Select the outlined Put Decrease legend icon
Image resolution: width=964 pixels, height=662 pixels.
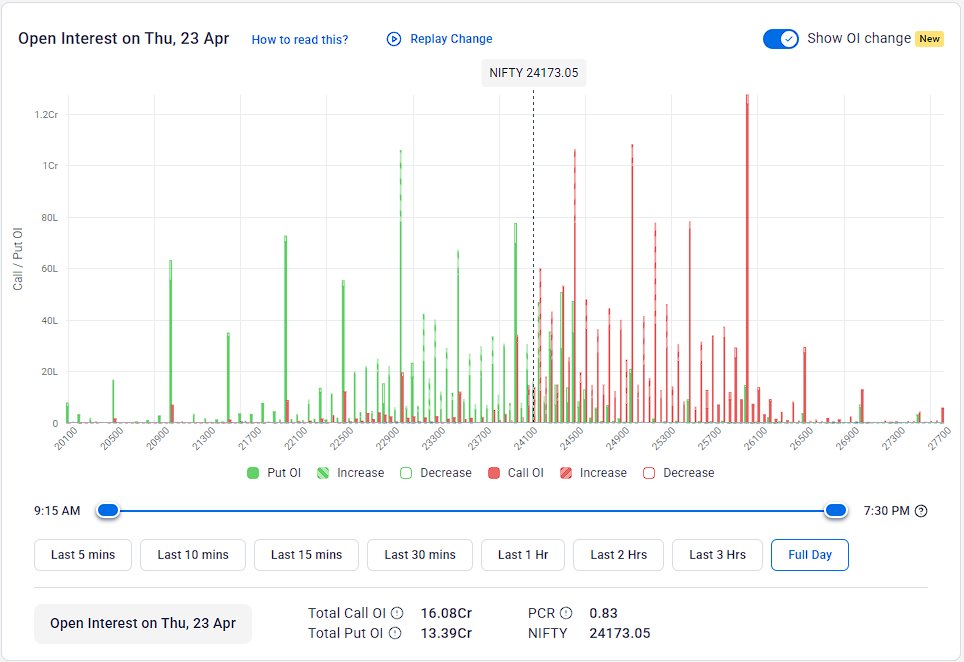406,472
